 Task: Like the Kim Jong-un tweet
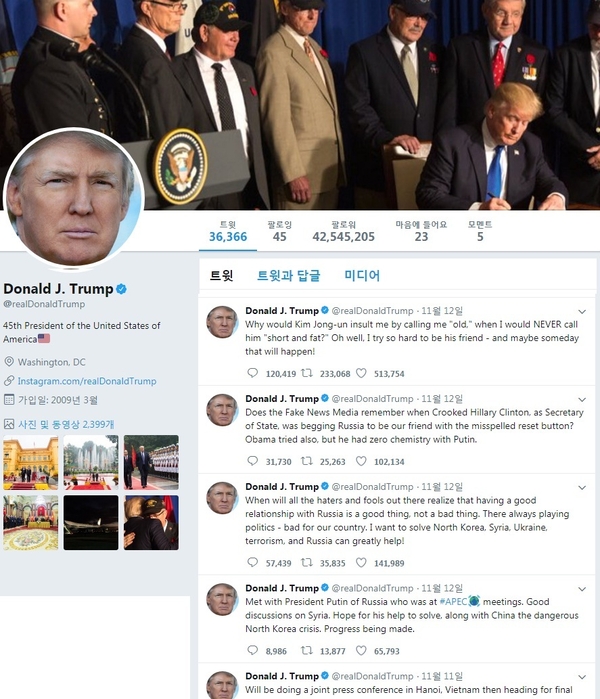click(x=361, y=373)
